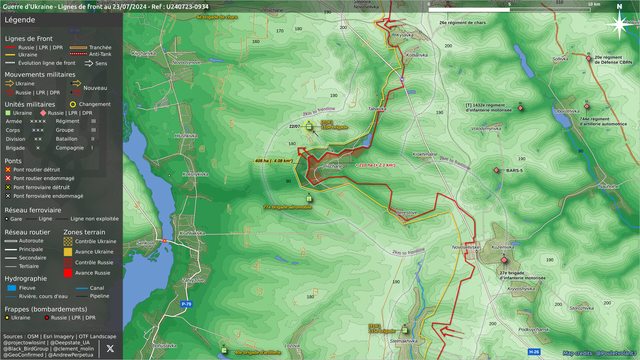Click the 1432e régiment d'infanterie motorisée marker
640x360 pixels.
[x=520, y=108]
